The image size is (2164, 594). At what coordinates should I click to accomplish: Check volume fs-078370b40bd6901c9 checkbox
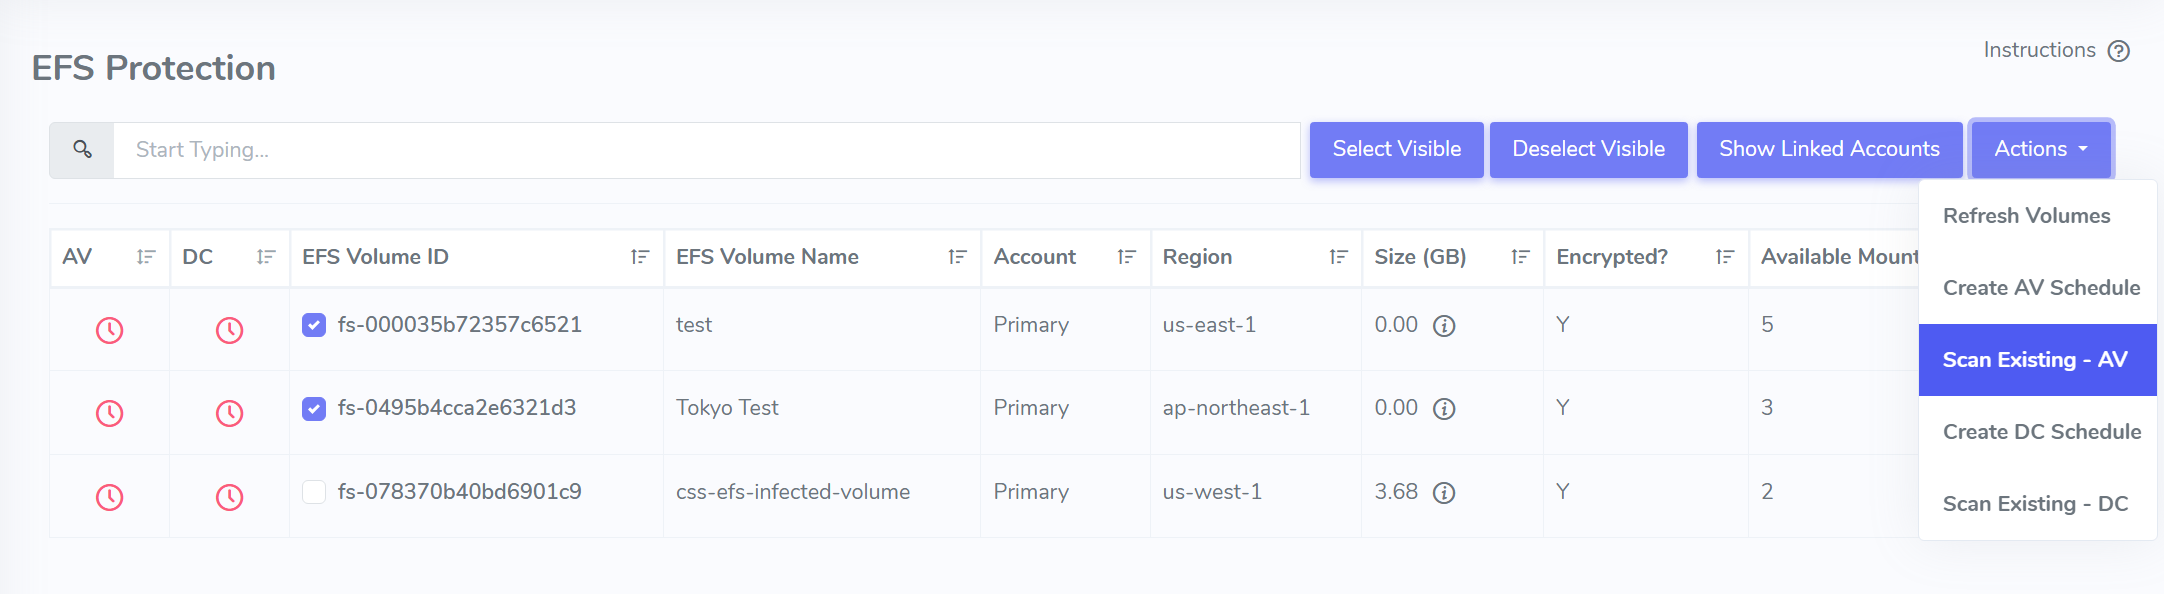pos(314,492)
